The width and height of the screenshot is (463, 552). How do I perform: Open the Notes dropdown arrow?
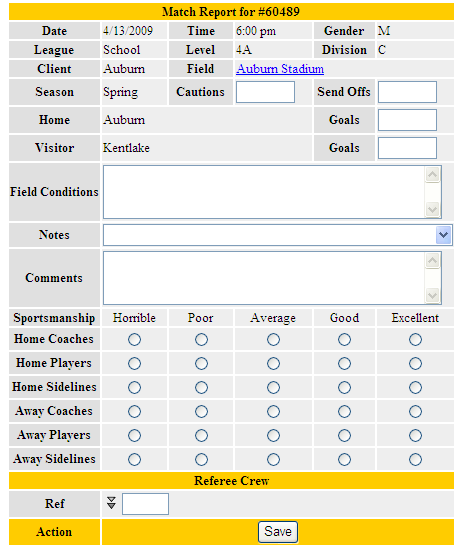(443, 235)
